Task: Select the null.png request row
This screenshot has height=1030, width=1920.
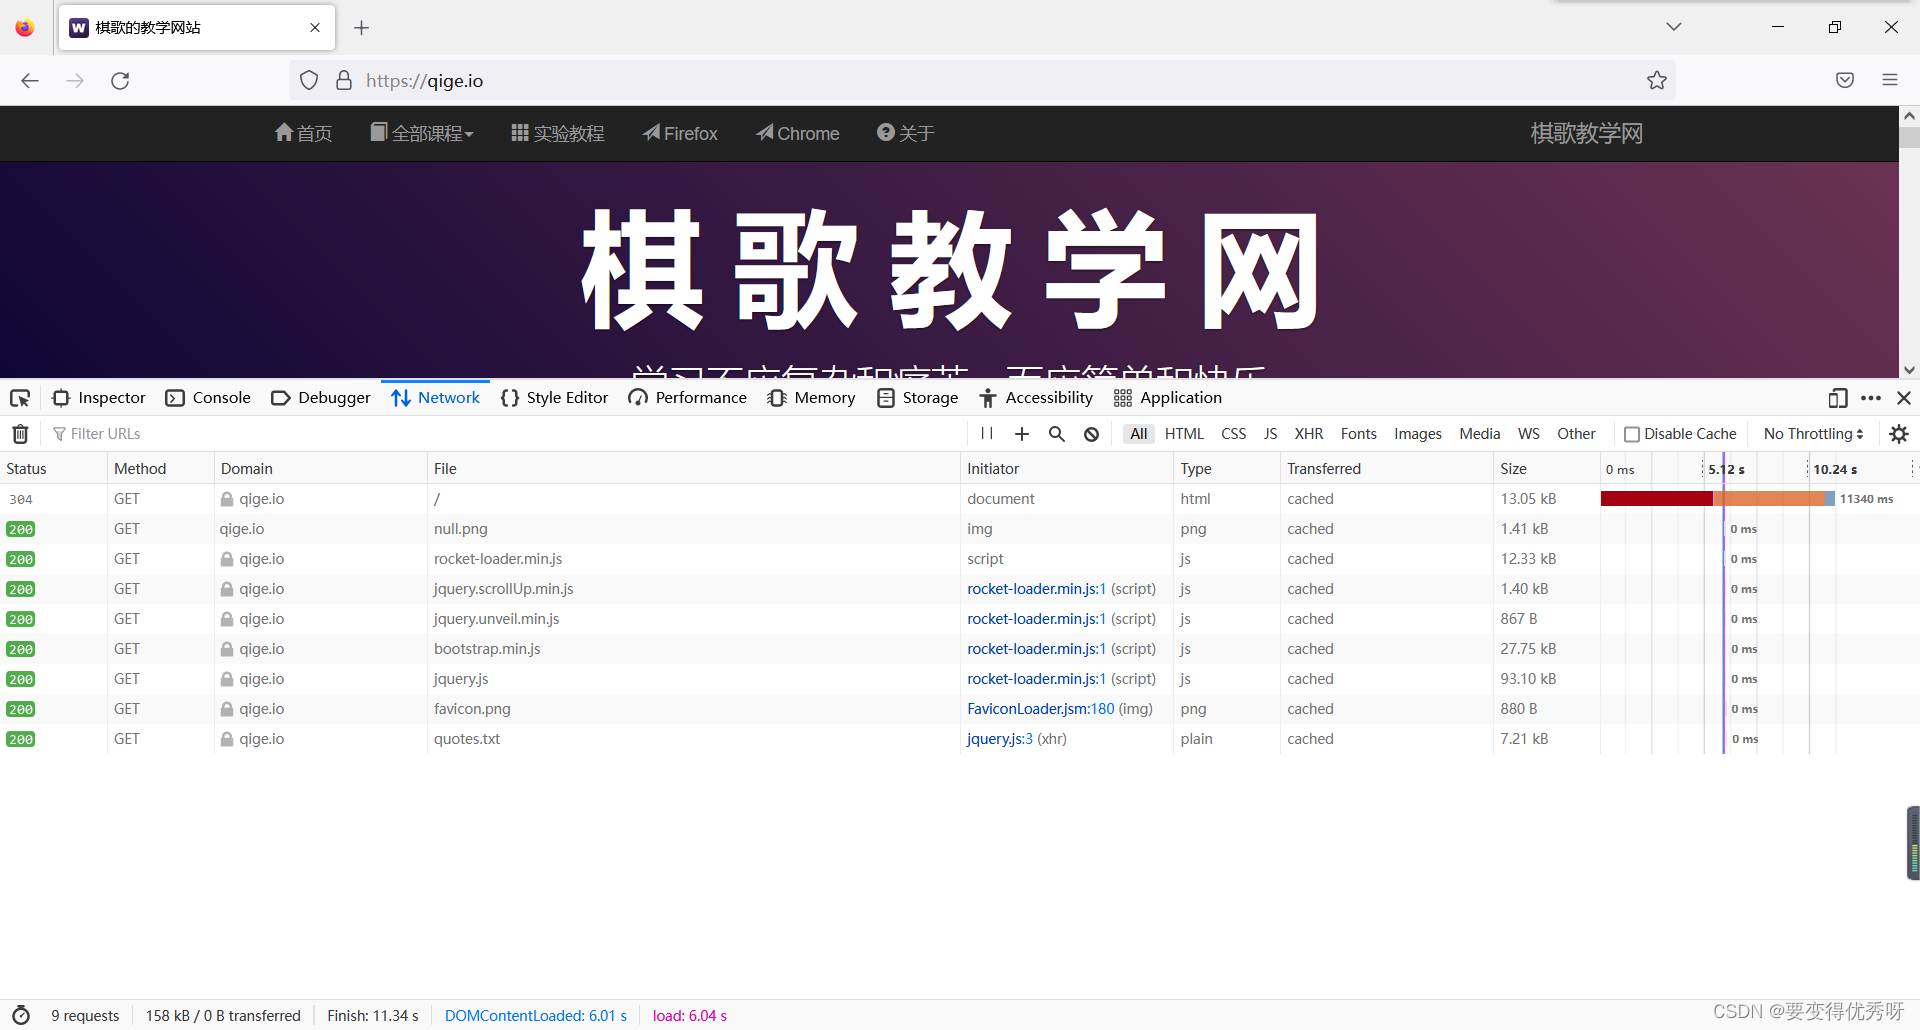Action: (960, 529)
